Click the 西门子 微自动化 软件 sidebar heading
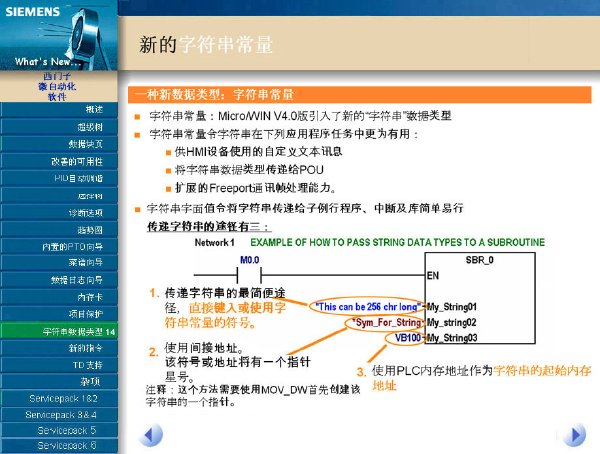 click(57, 87)
